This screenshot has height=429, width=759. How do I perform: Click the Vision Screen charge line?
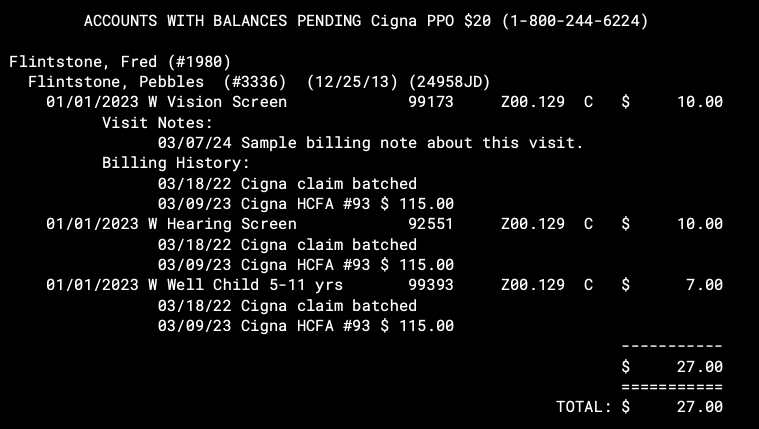point(384,102)
